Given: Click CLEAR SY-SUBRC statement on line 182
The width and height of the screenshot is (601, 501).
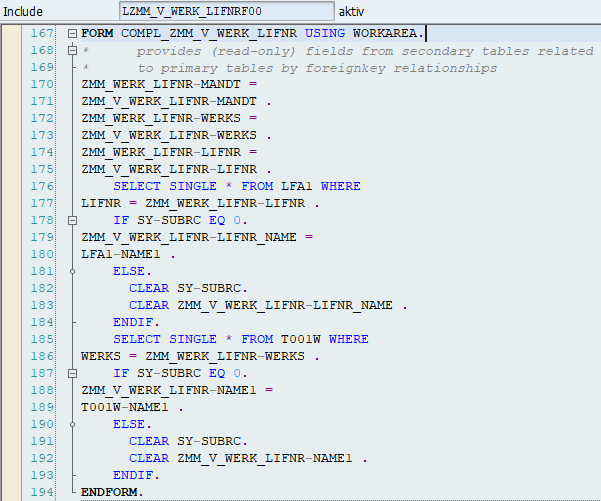Looking at the screenshot, I should coord(188,288).
